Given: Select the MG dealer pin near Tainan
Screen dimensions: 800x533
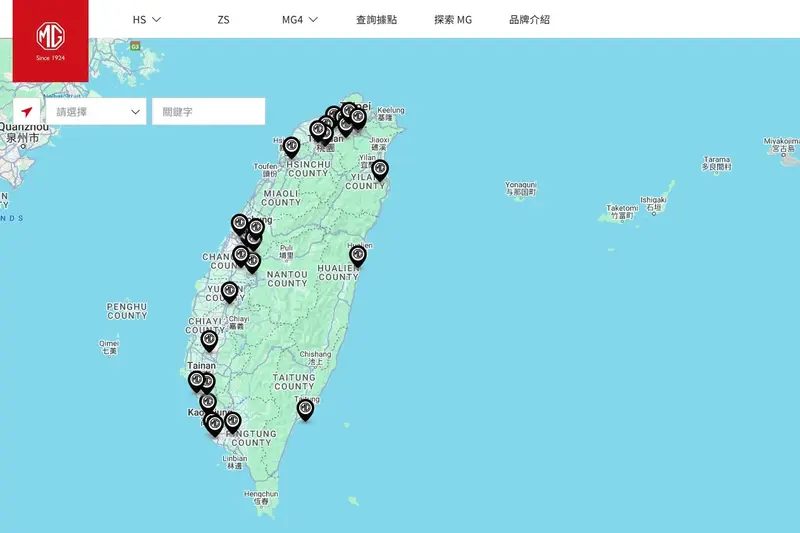Looking at the screenshot, I should click(197, 380).
